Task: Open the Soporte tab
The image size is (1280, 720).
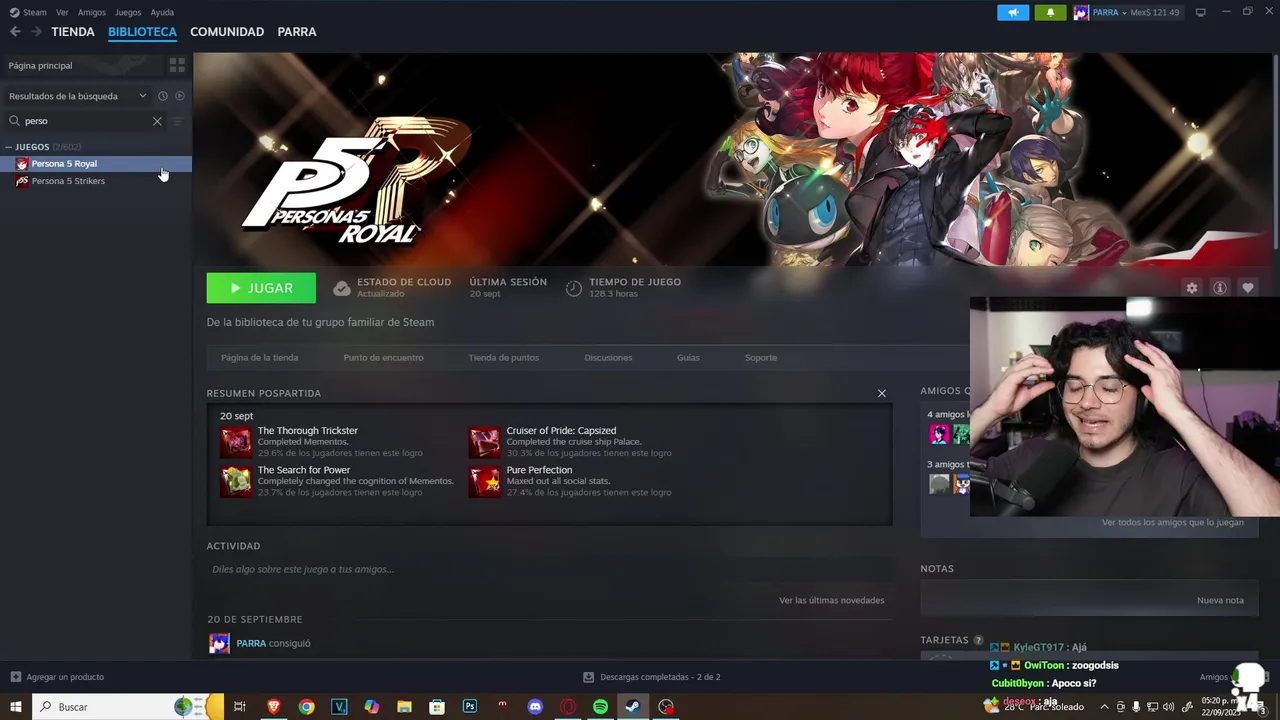Action: tap(761, 358)
